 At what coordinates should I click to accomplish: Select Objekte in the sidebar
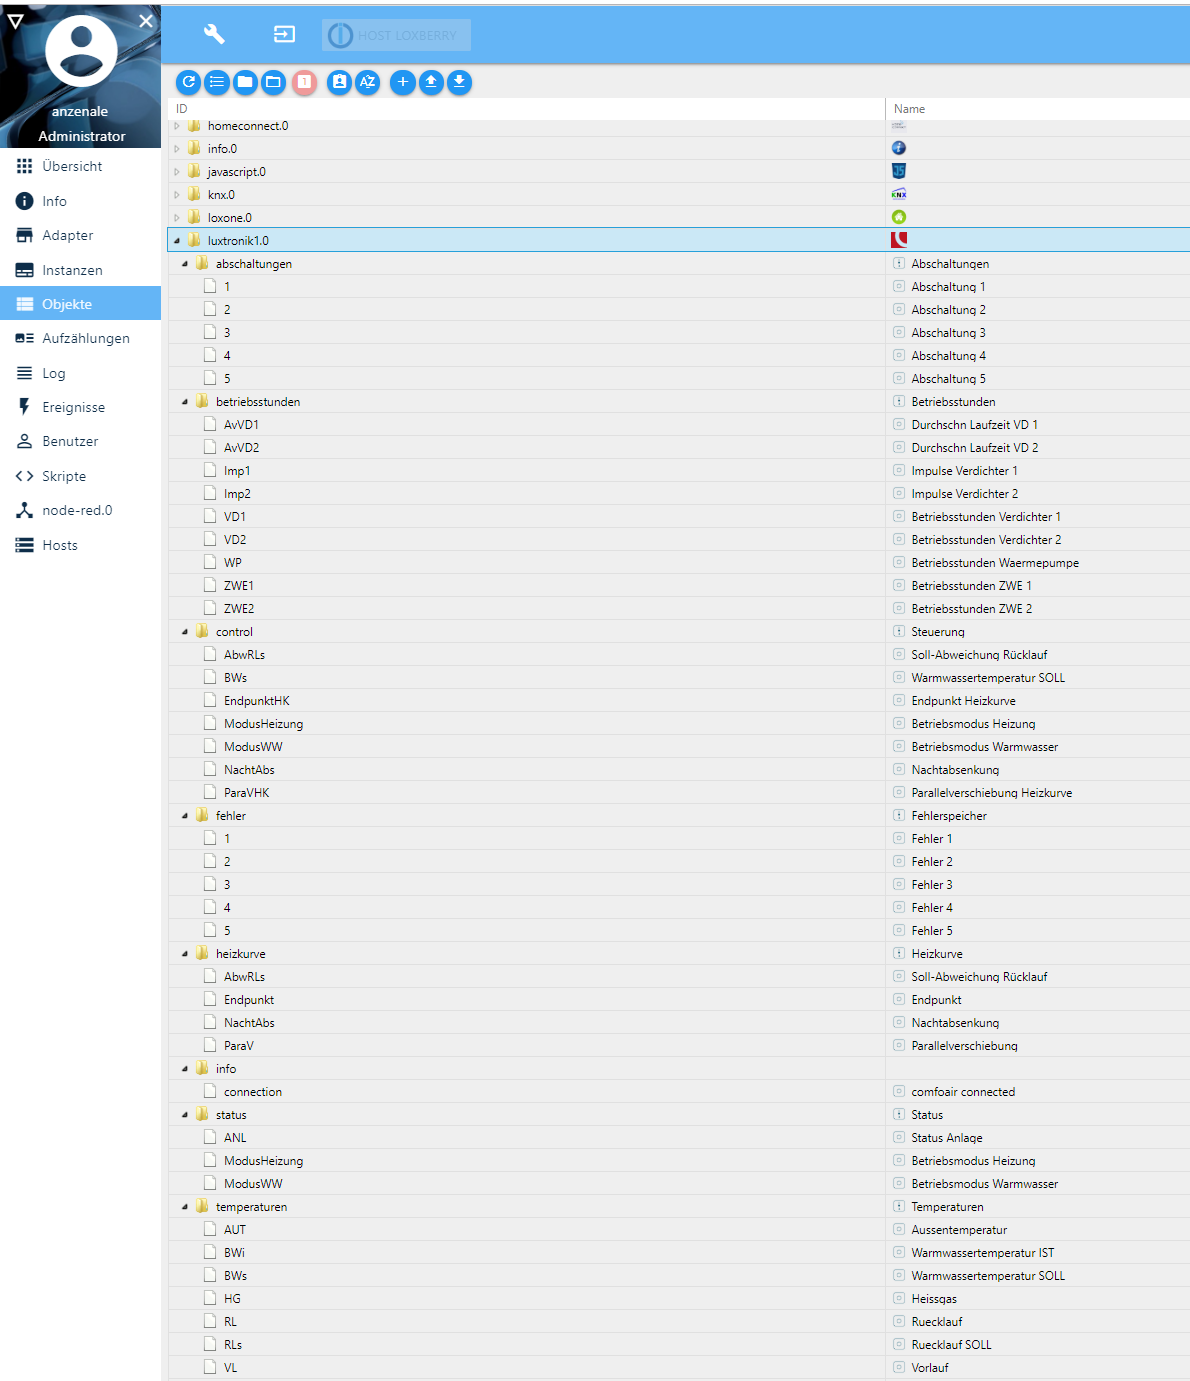(80, 304)
